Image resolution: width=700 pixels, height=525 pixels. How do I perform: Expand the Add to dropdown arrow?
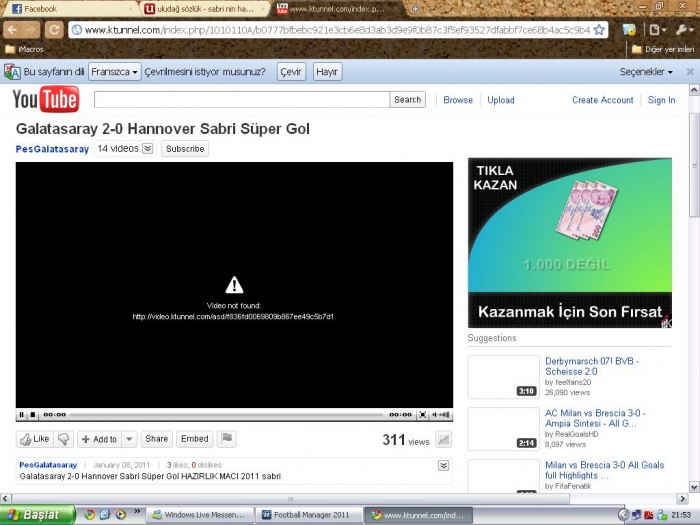click(x=129, y=439)
